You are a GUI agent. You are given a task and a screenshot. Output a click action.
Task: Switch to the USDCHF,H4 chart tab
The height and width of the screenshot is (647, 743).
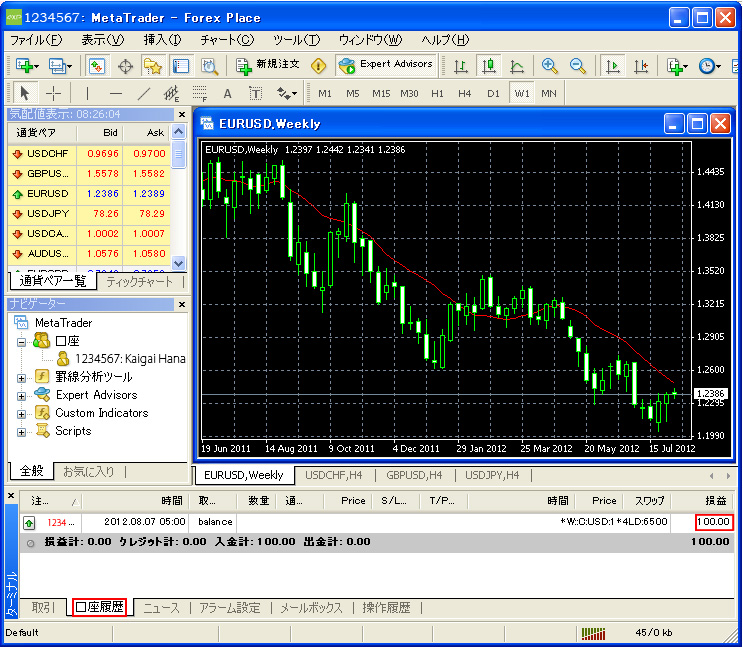pos(333,475)
